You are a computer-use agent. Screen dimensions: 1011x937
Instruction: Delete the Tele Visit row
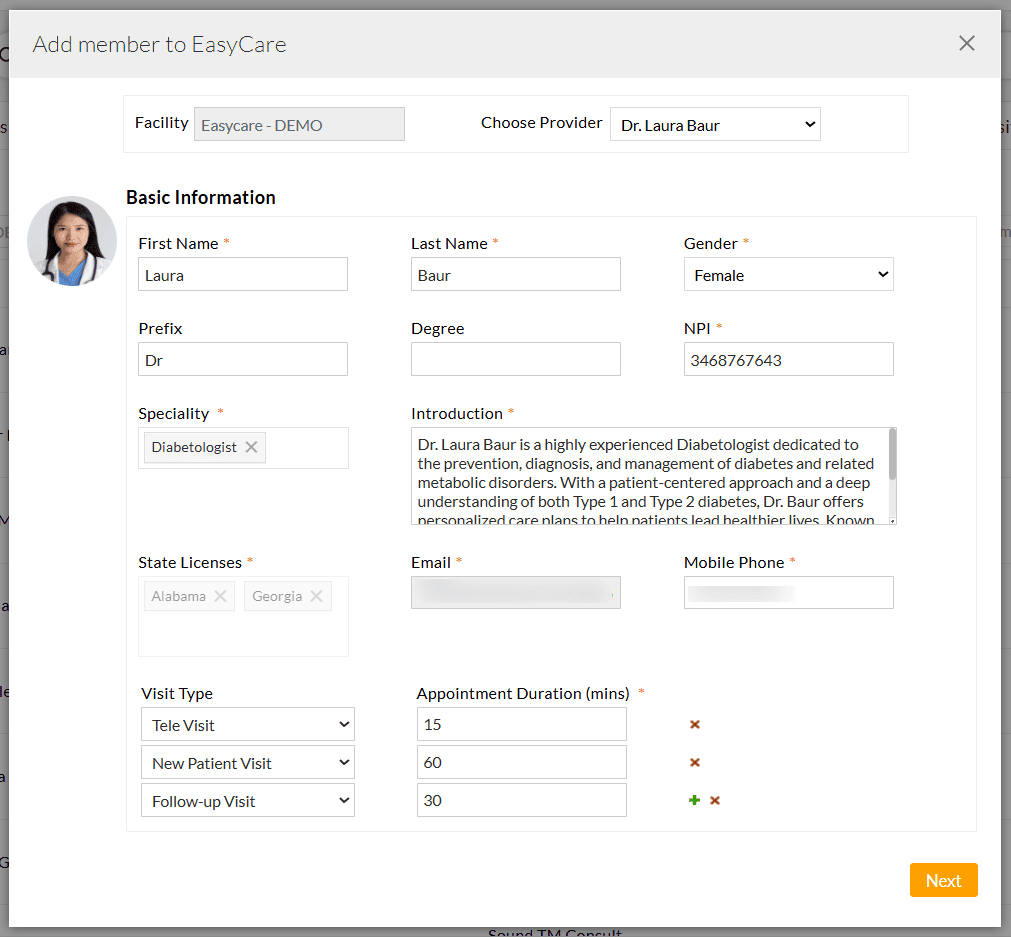pyautogui.click(x=695, y=724)
